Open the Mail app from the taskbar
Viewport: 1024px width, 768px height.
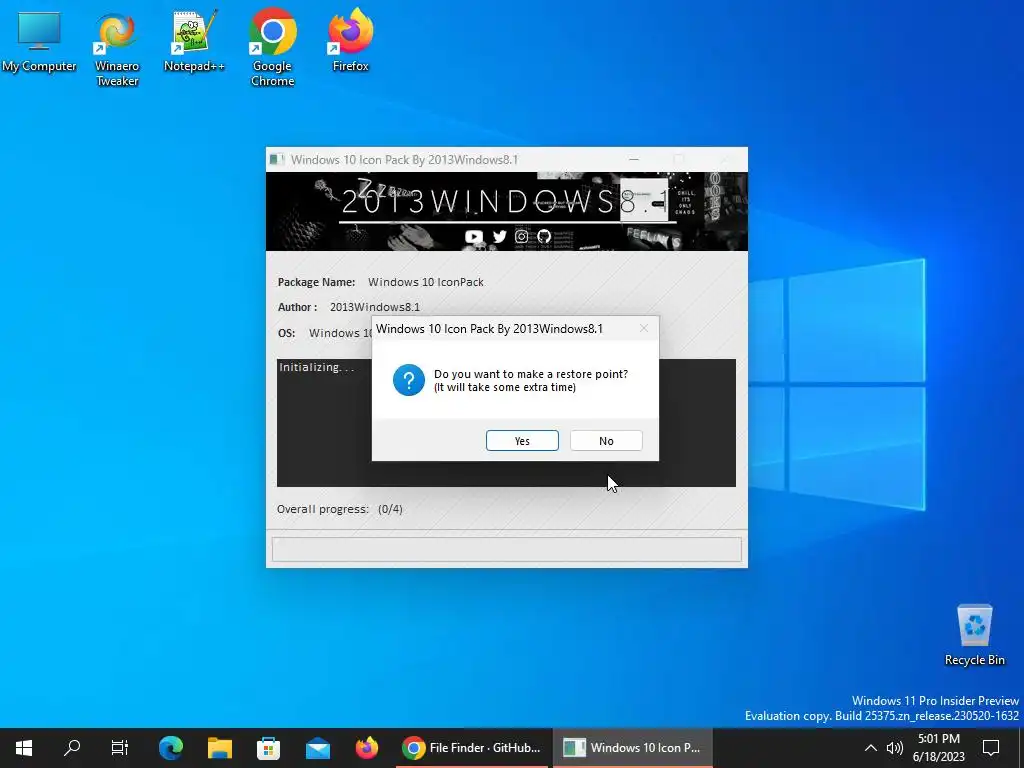tap(318, 748)
